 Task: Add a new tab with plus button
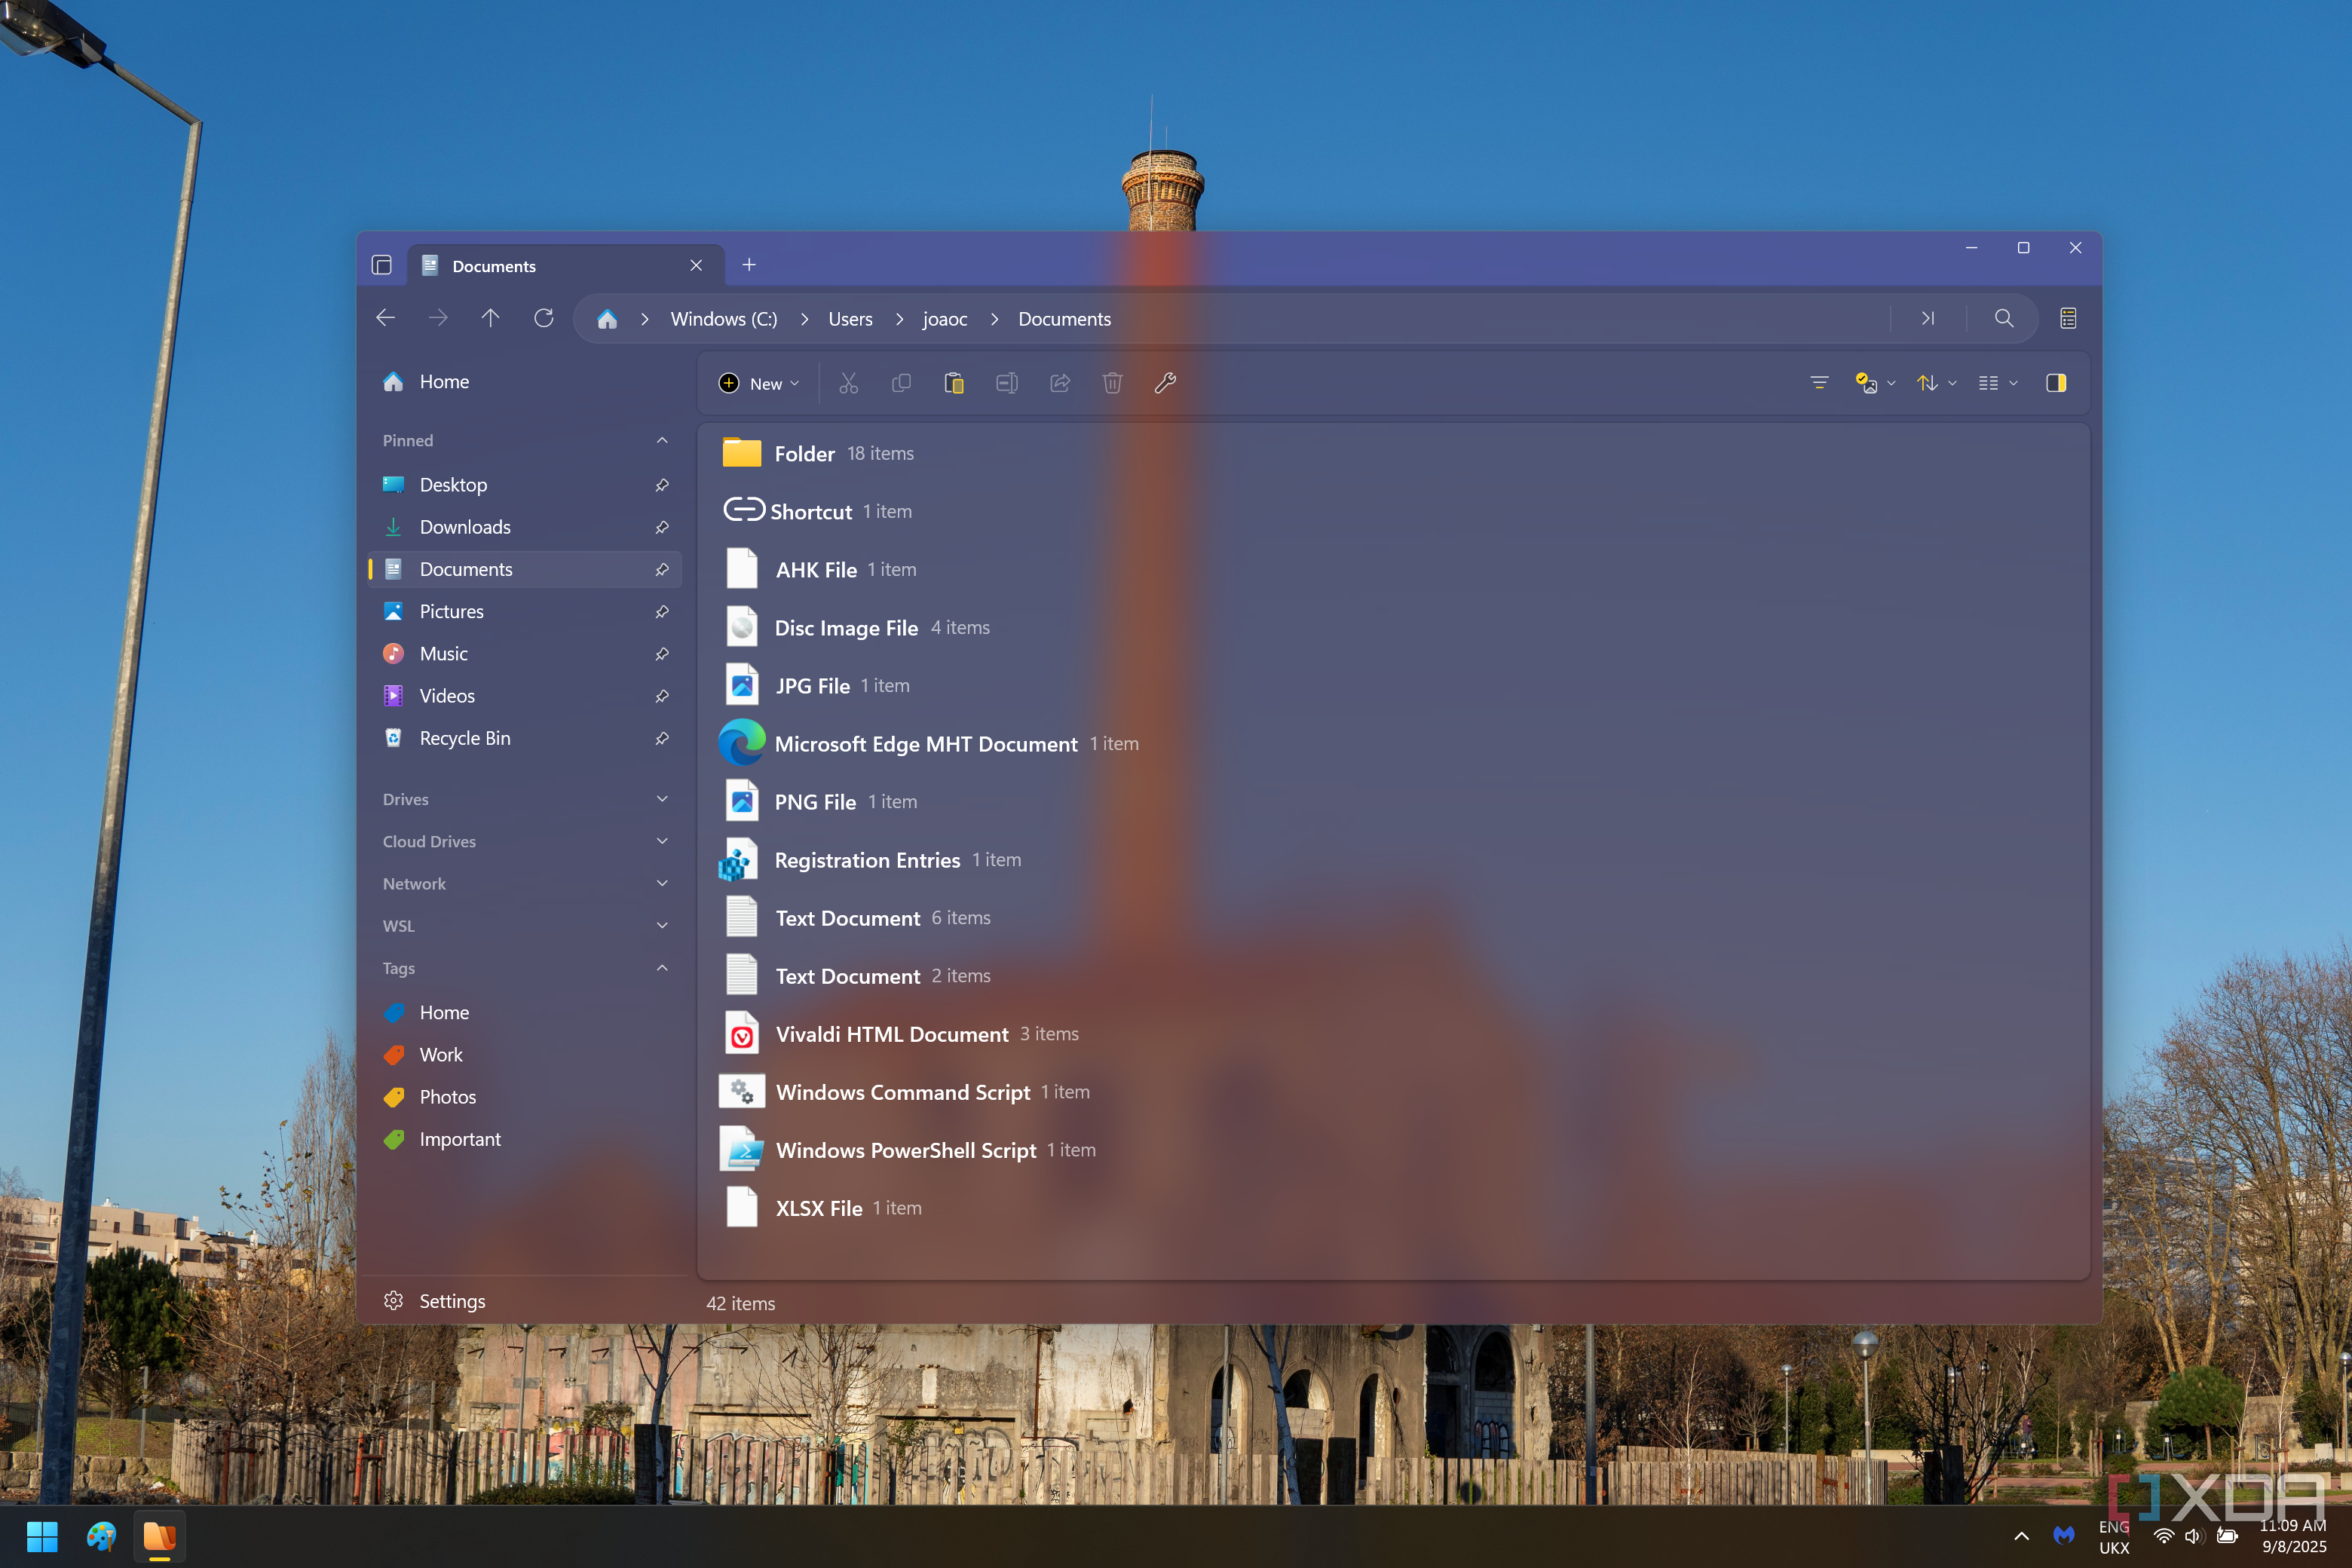(749, 265)
